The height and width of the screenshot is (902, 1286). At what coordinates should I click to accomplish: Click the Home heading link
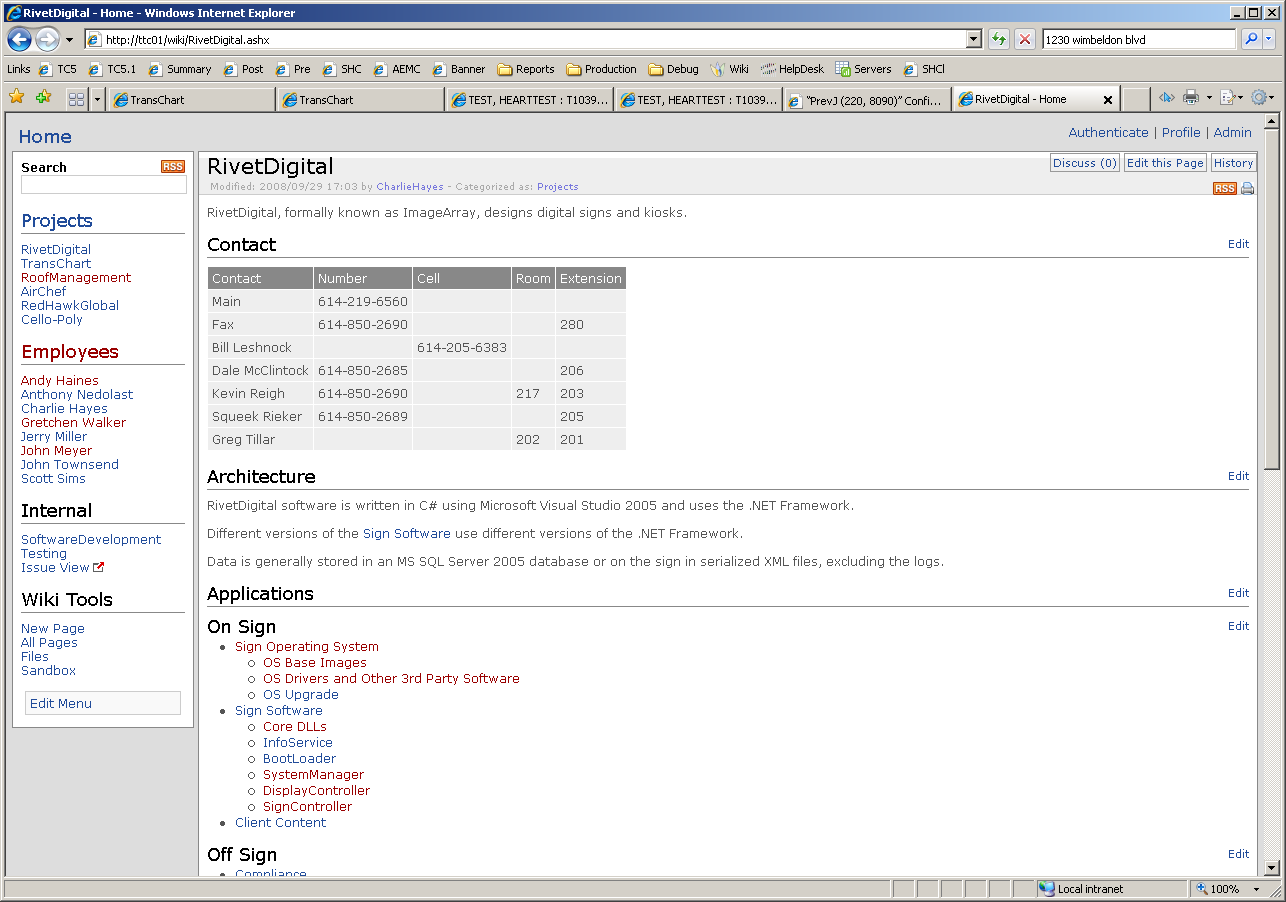tap(45, 137)
